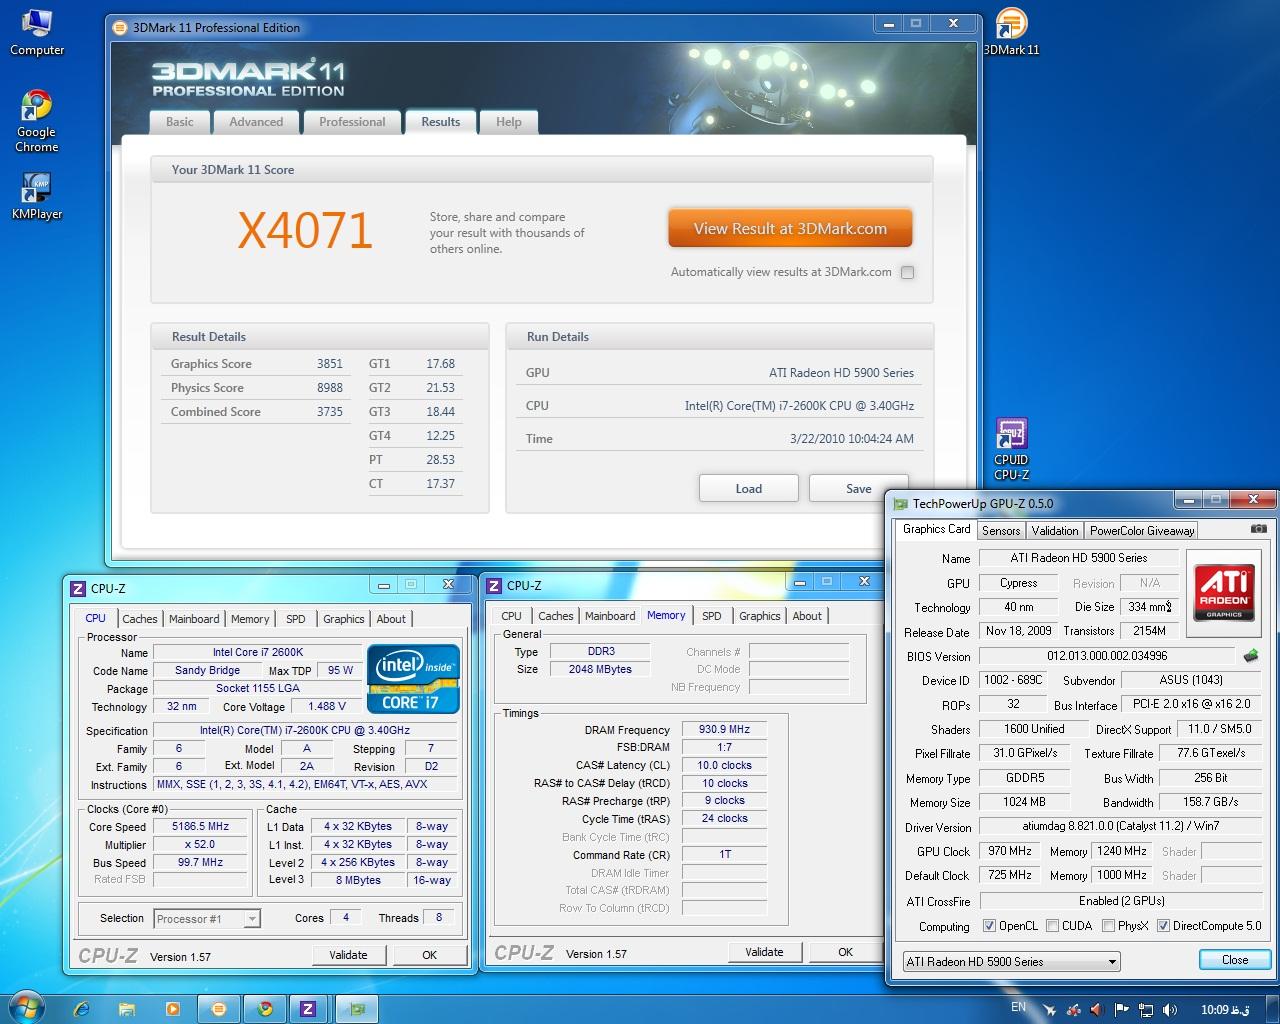Click the Save button in 3DMark
1280x1024 pixels.
click(x=858, y=488)
